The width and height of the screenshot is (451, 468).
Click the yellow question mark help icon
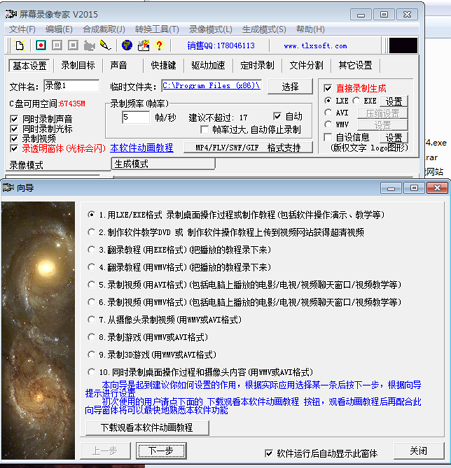tap(160, 45)
